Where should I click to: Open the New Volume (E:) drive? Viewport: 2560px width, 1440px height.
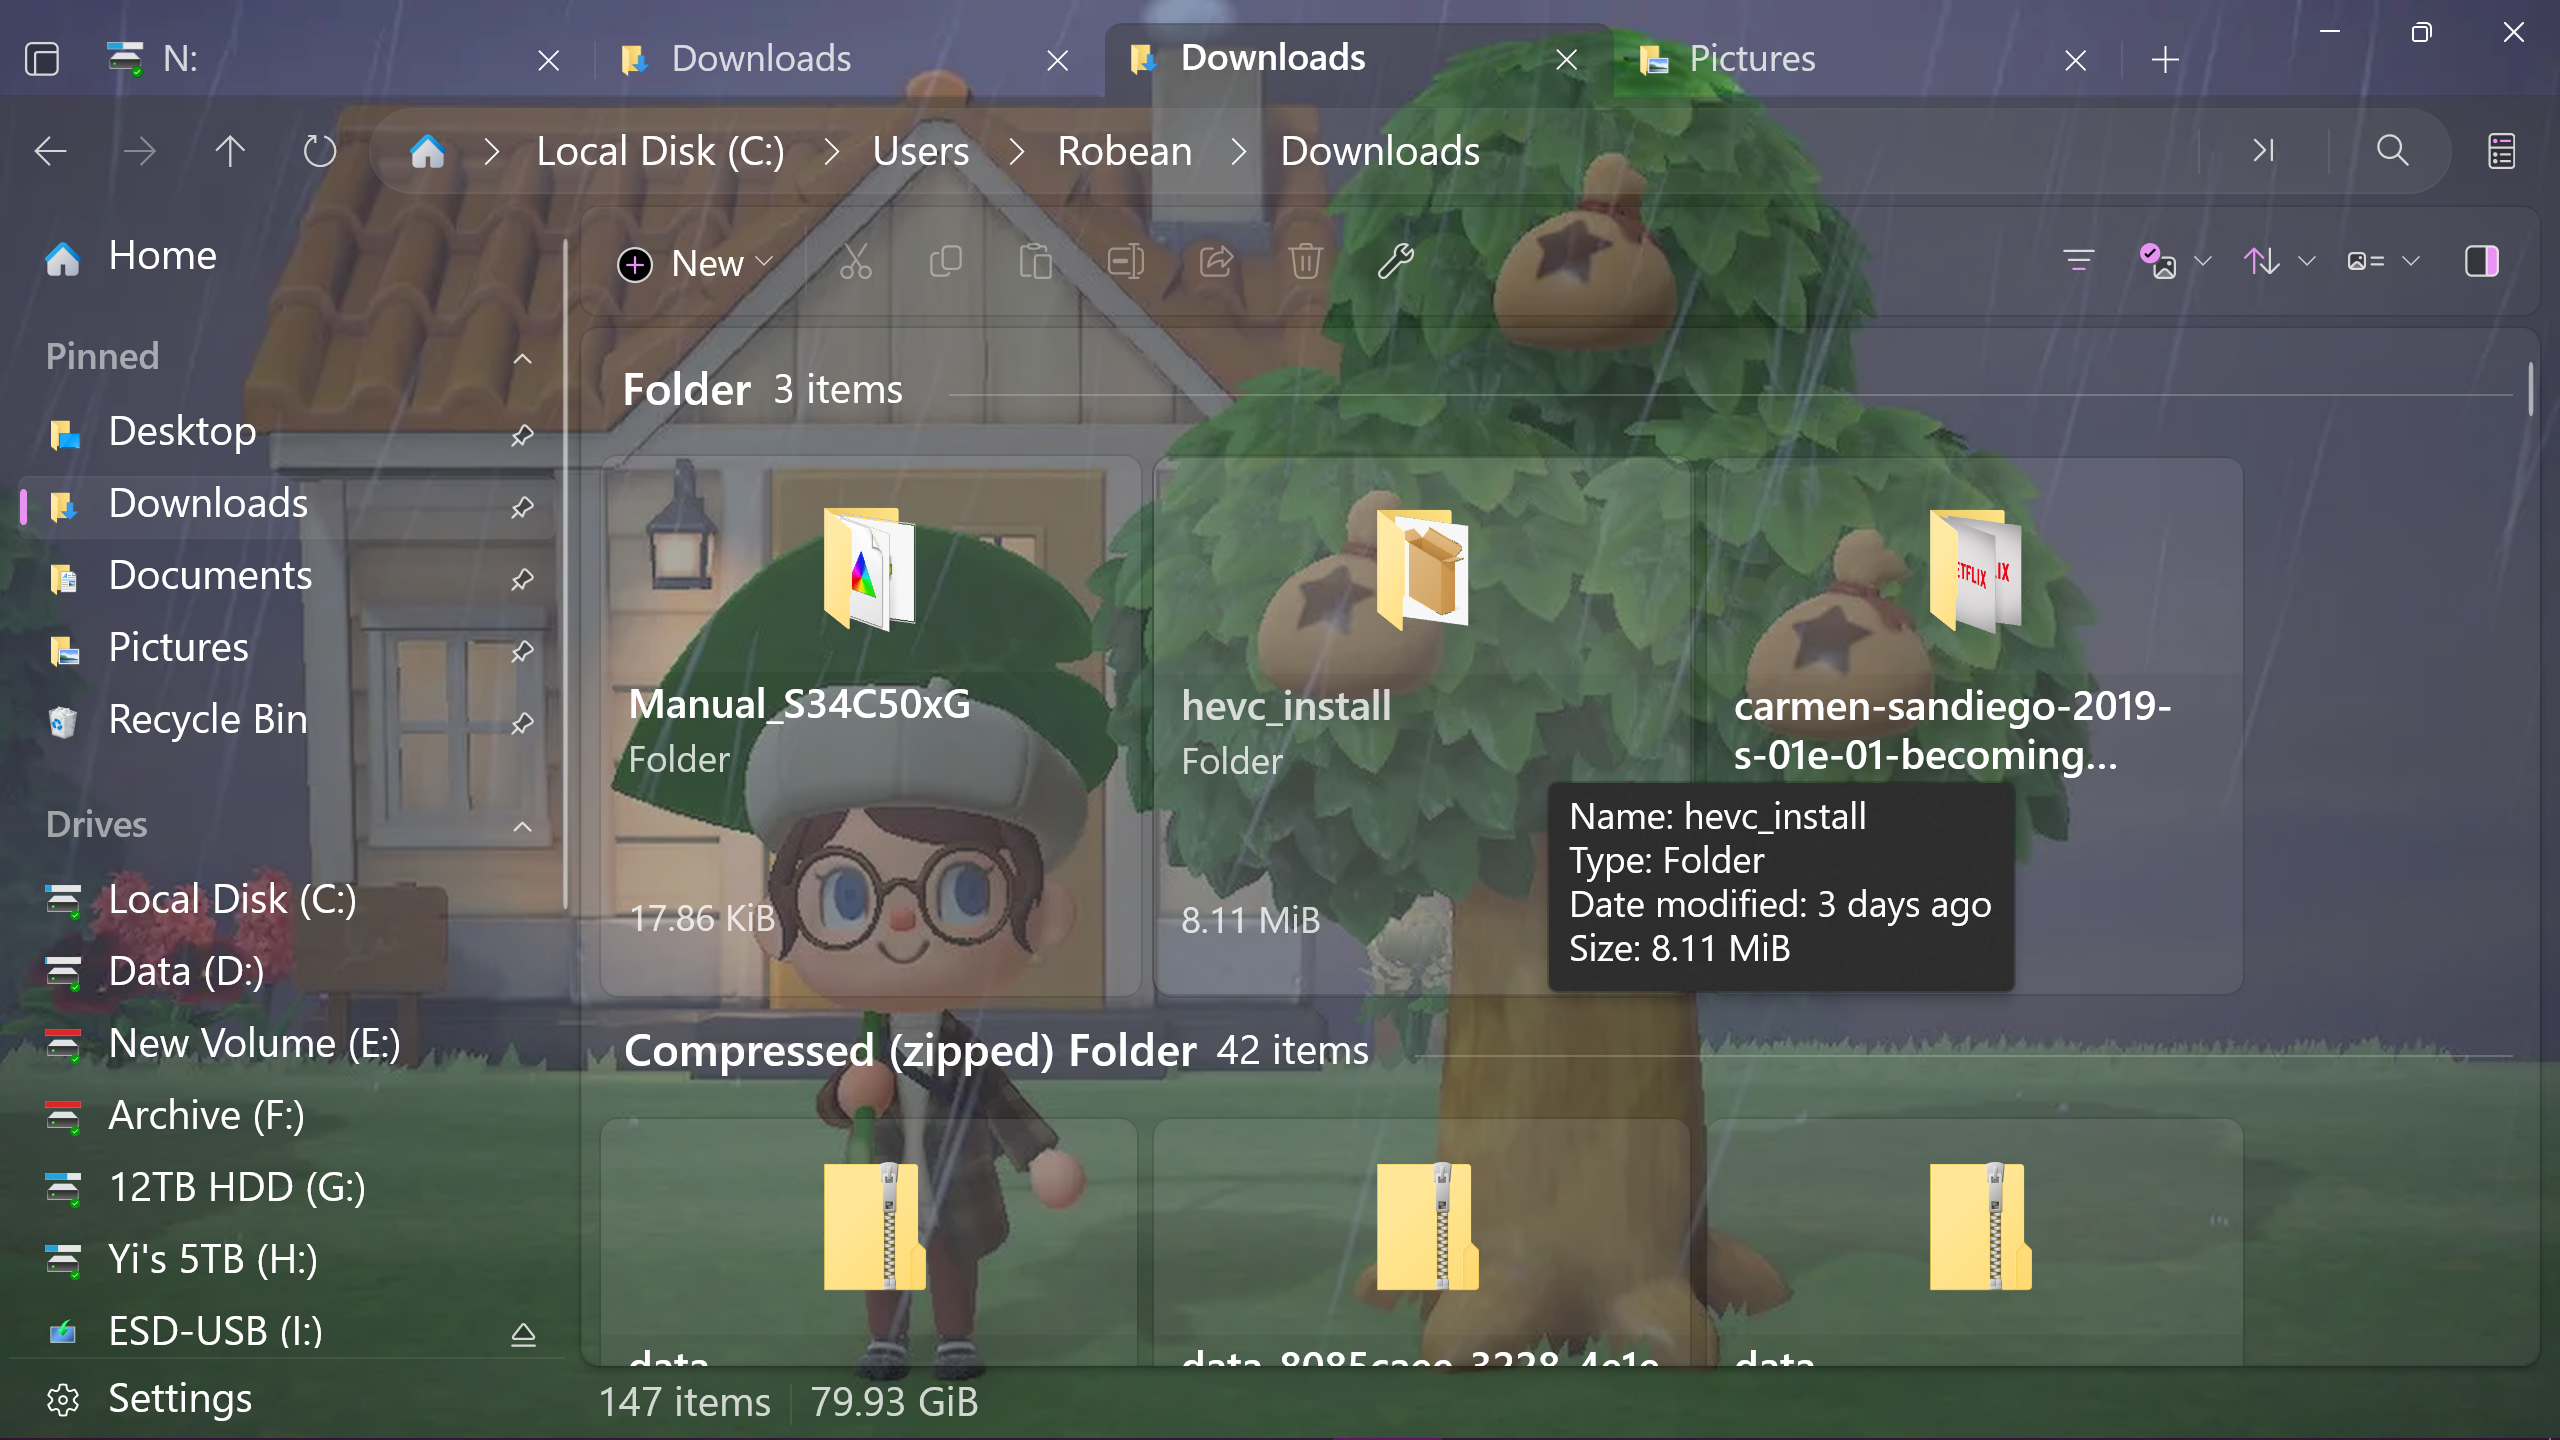point(285,1044)
